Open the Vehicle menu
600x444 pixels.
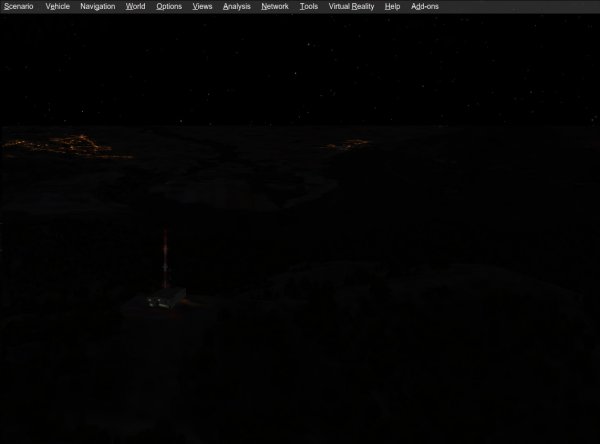point(57,7)
